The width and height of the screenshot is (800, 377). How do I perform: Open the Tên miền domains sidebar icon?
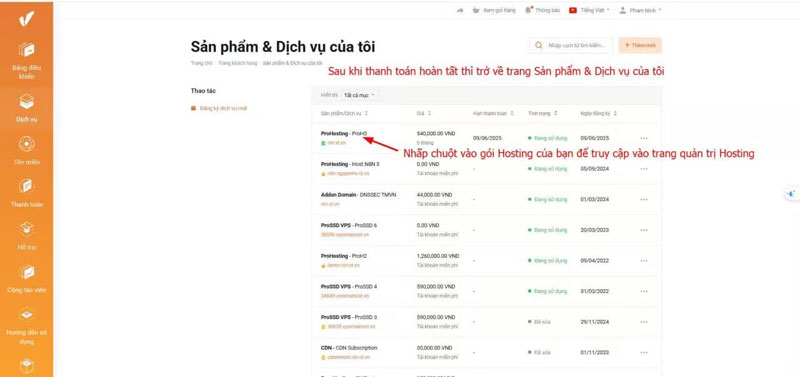point(27,144)
